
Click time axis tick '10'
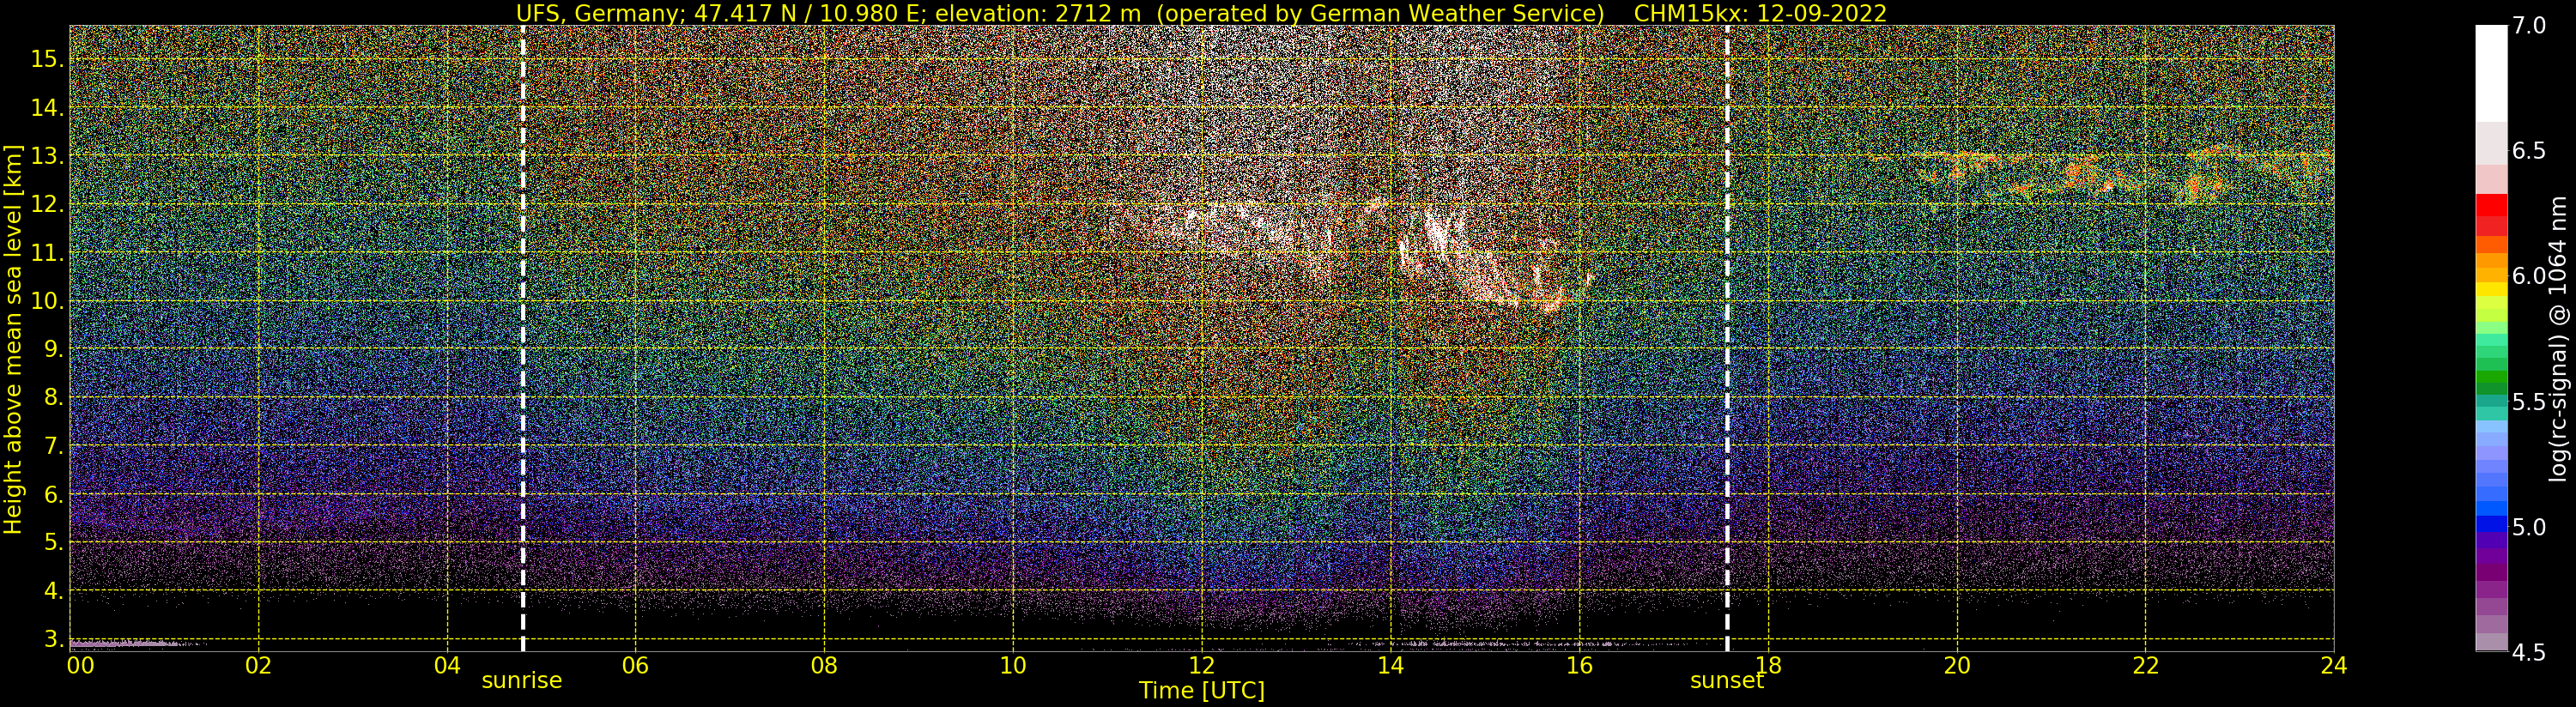click(x=1013, y=666)
